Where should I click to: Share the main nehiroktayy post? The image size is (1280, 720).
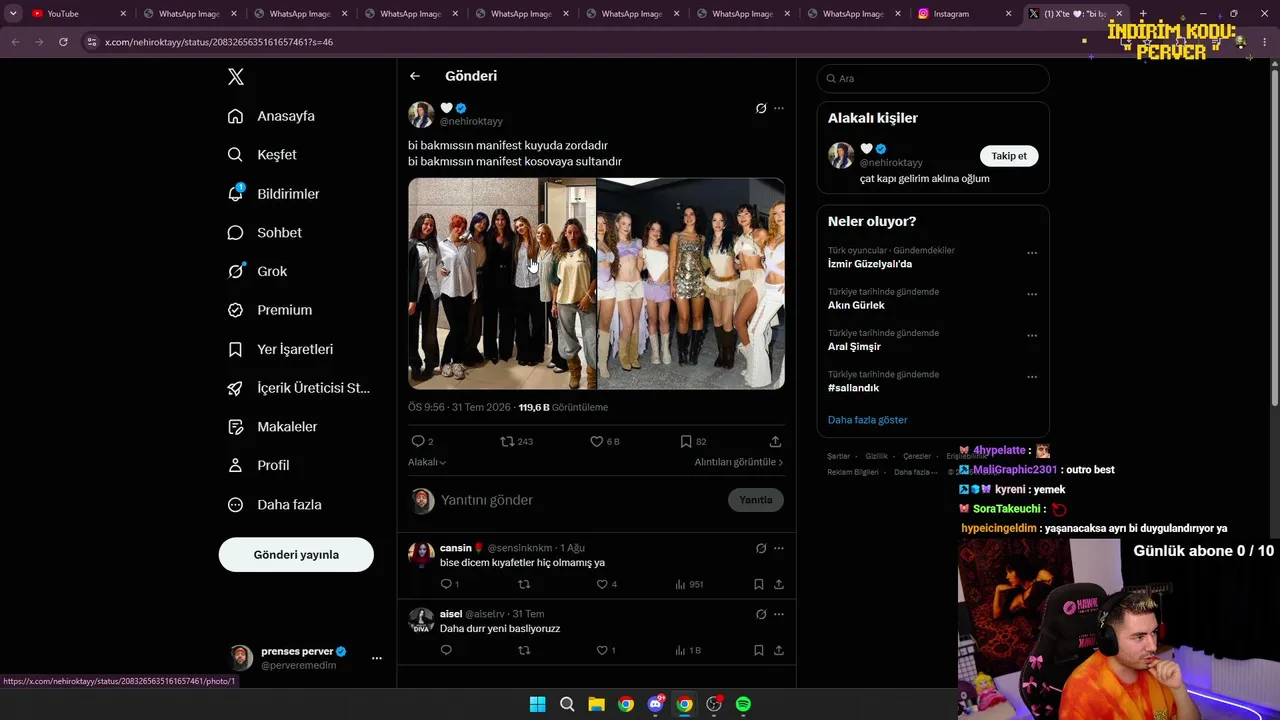(775, 441)
